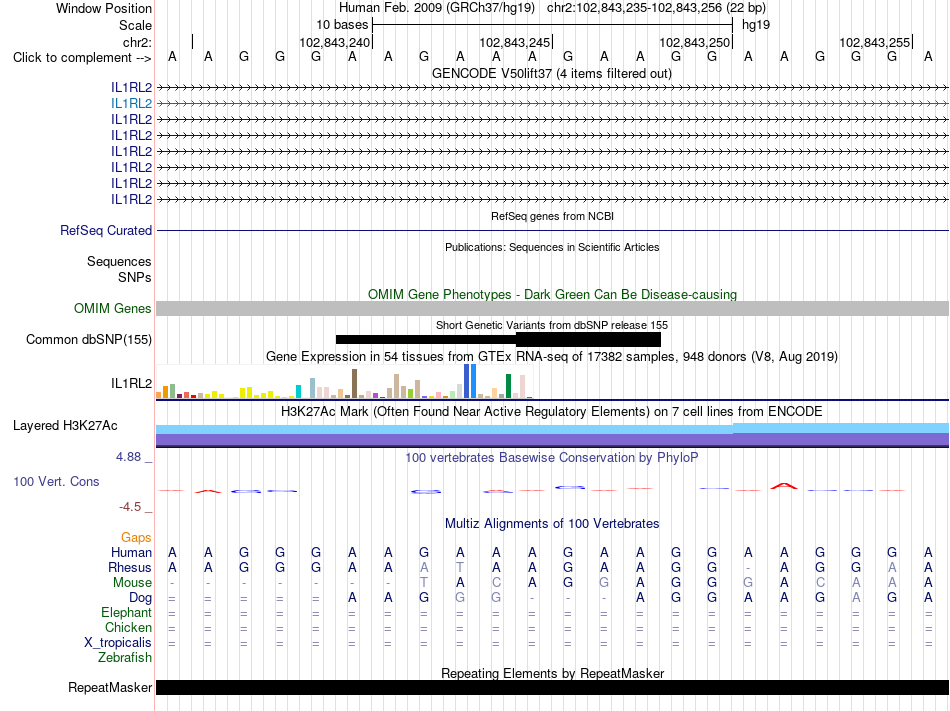Click the purple H3K27Ac signal band
This screenshot has width=950, height=711.
(x=552, y=440)
